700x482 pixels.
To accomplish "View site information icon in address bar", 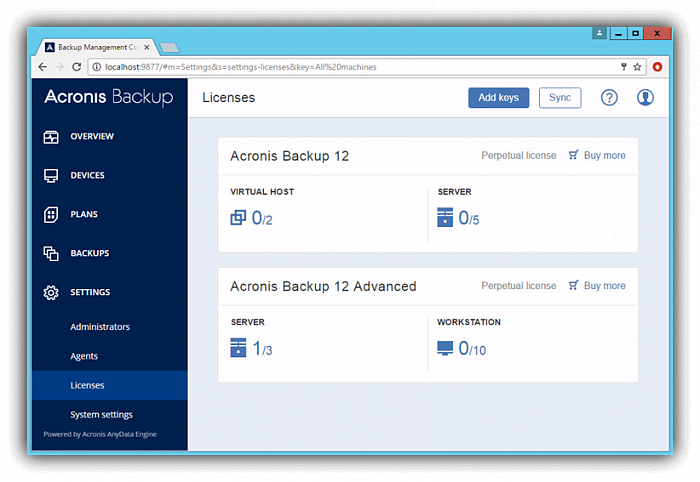I will pos(96,67).
